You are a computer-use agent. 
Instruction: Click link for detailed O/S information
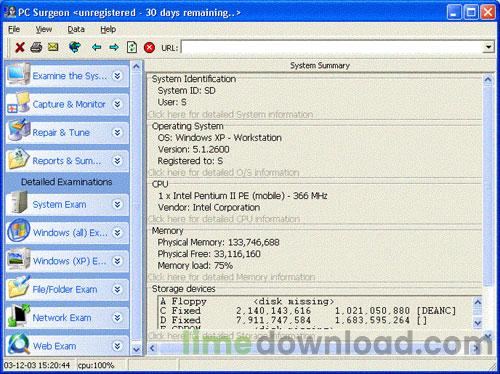pyautogui.click(x=224, y=172)
